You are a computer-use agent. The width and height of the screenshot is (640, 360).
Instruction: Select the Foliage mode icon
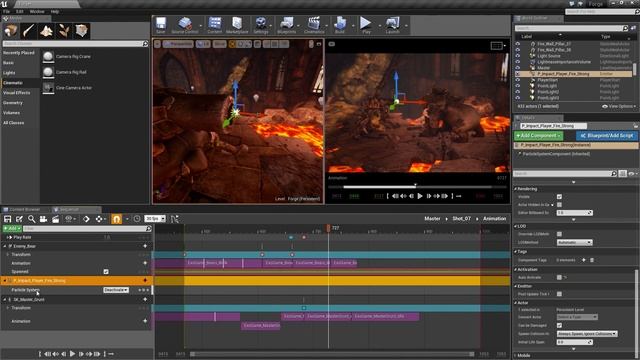pyautogui.click(x=63, y=31)
